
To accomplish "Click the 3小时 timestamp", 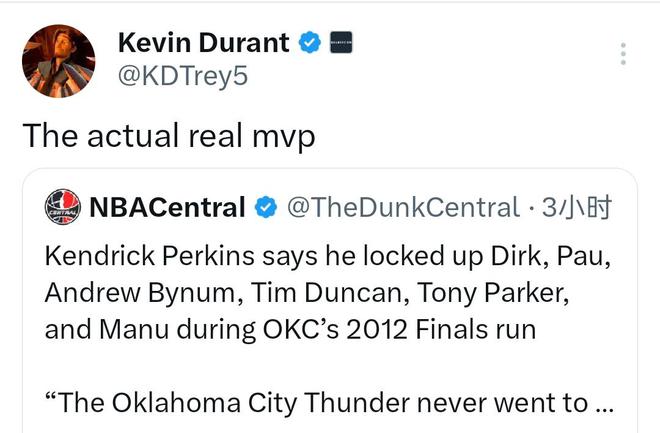I will click(x=575, y=208).
